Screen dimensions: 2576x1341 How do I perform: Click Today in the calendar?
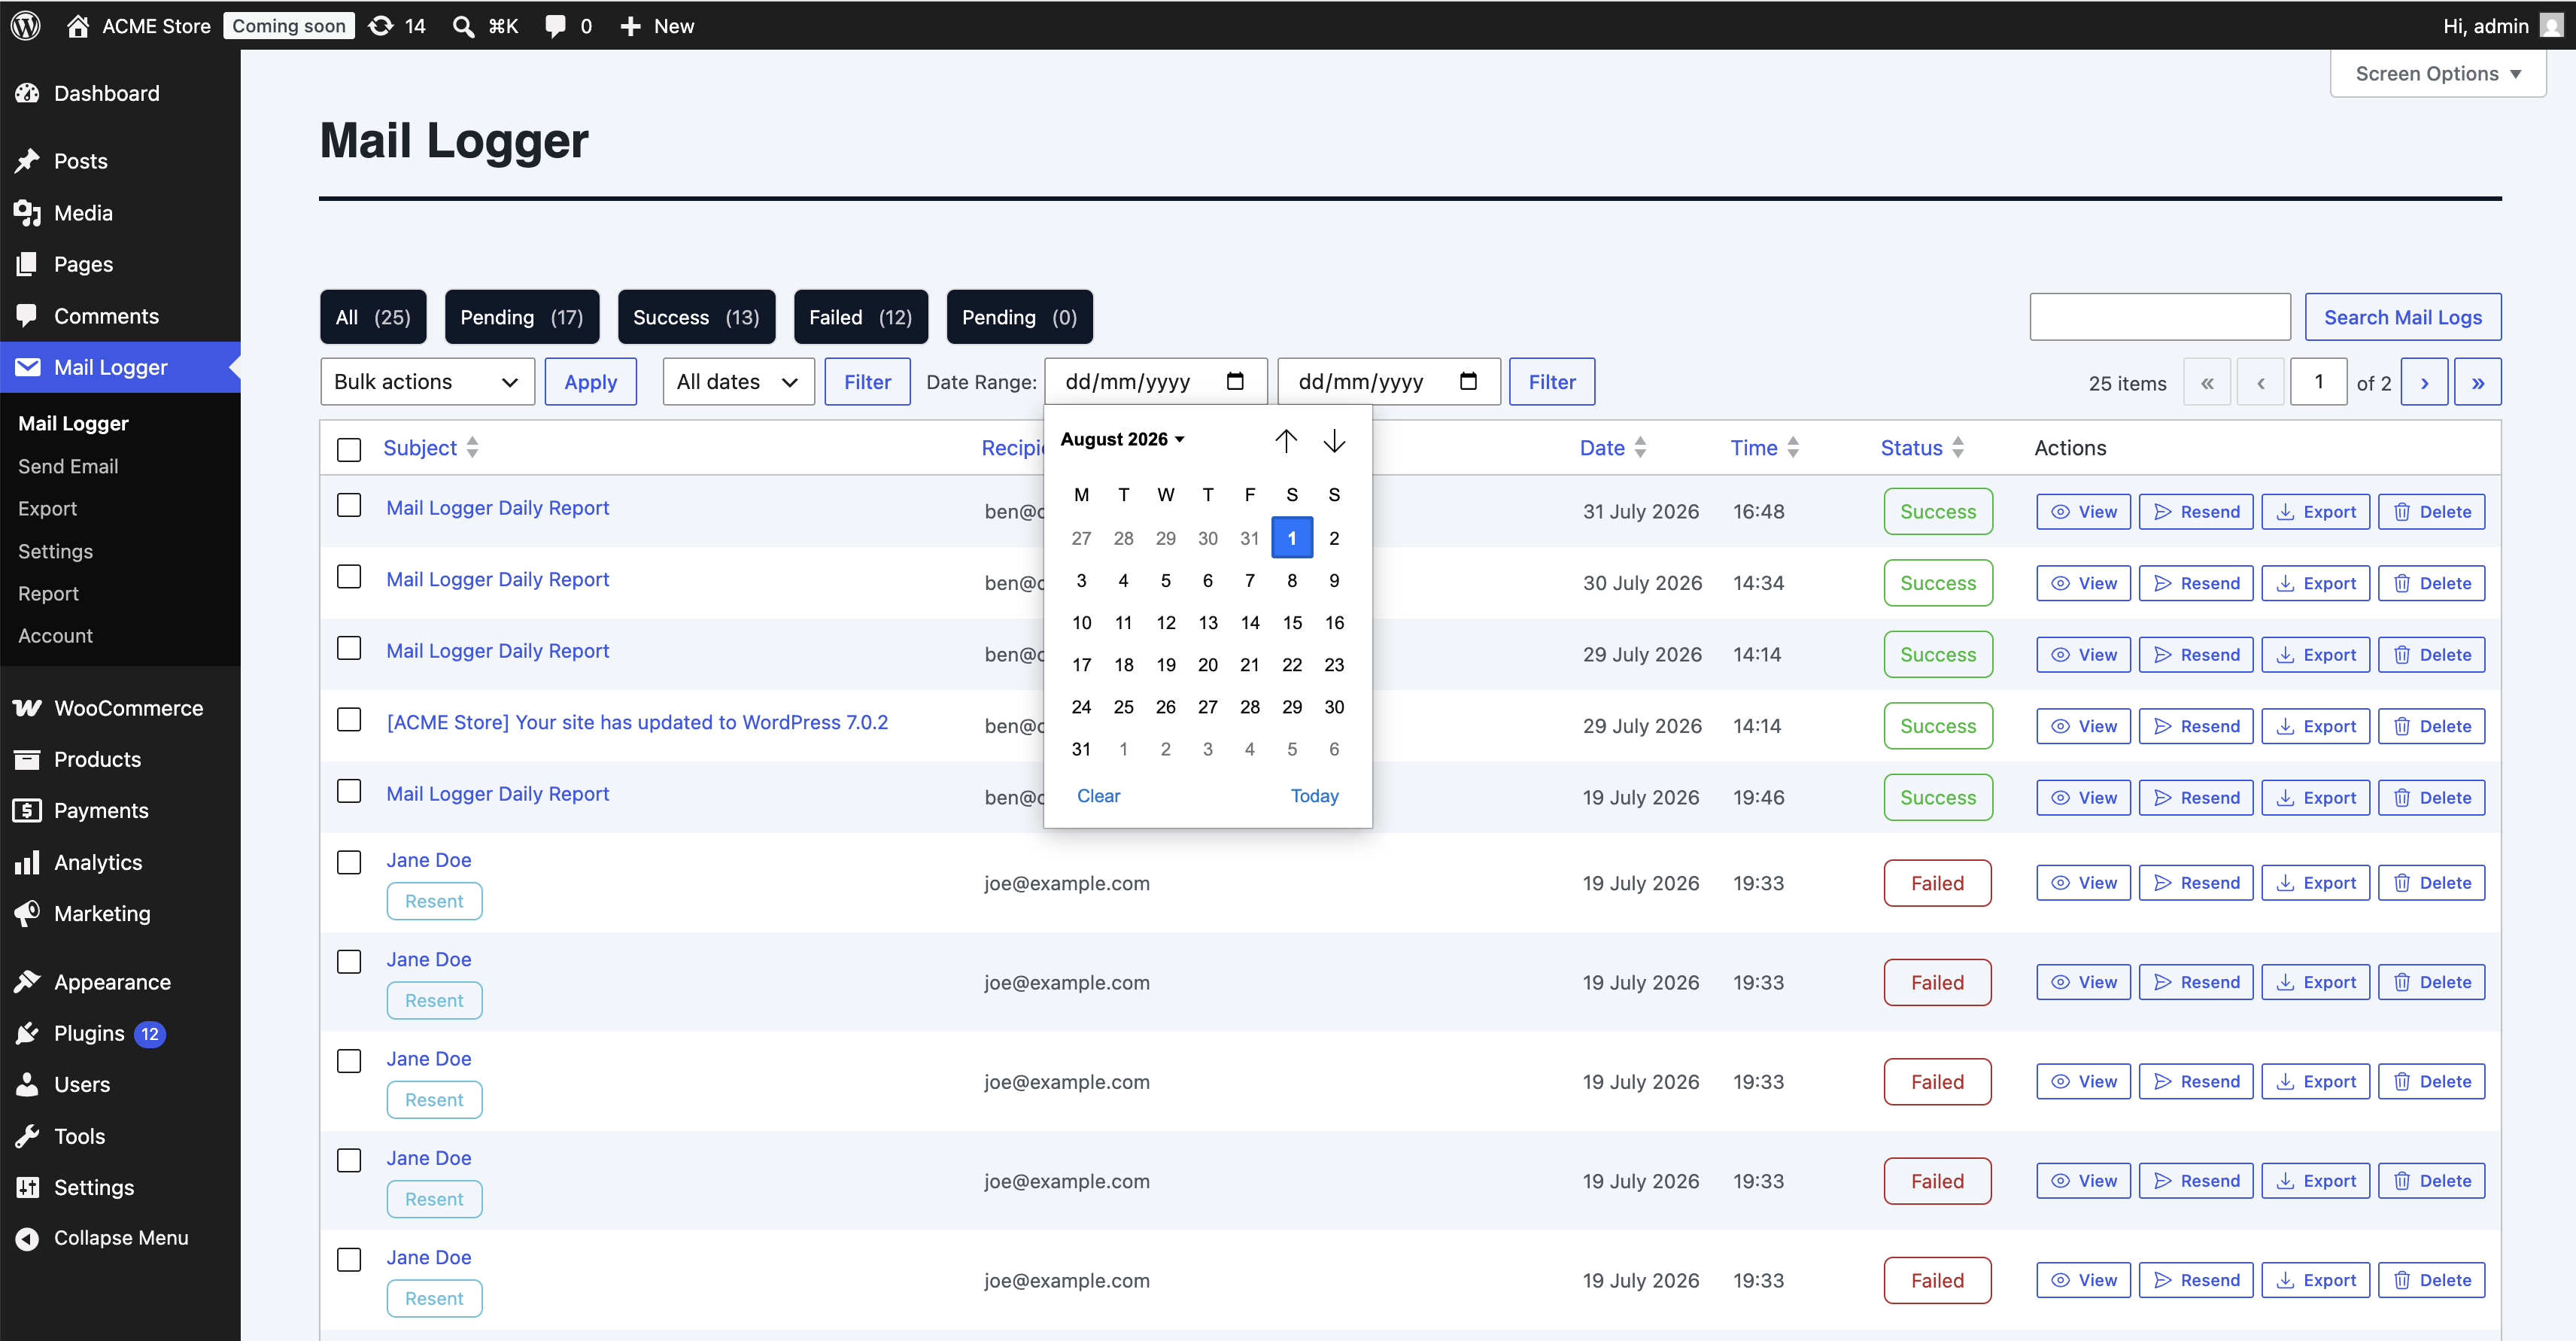pos(1314,795)
